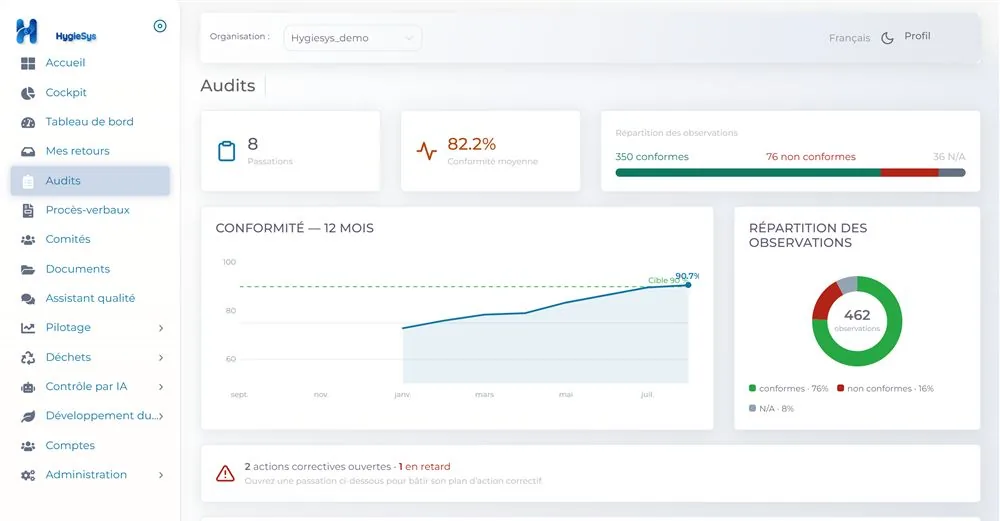Expand the Contrôle par IA chevron
Image resolution: width=1000 pixels, height=521 pixels.
point(161,387)
